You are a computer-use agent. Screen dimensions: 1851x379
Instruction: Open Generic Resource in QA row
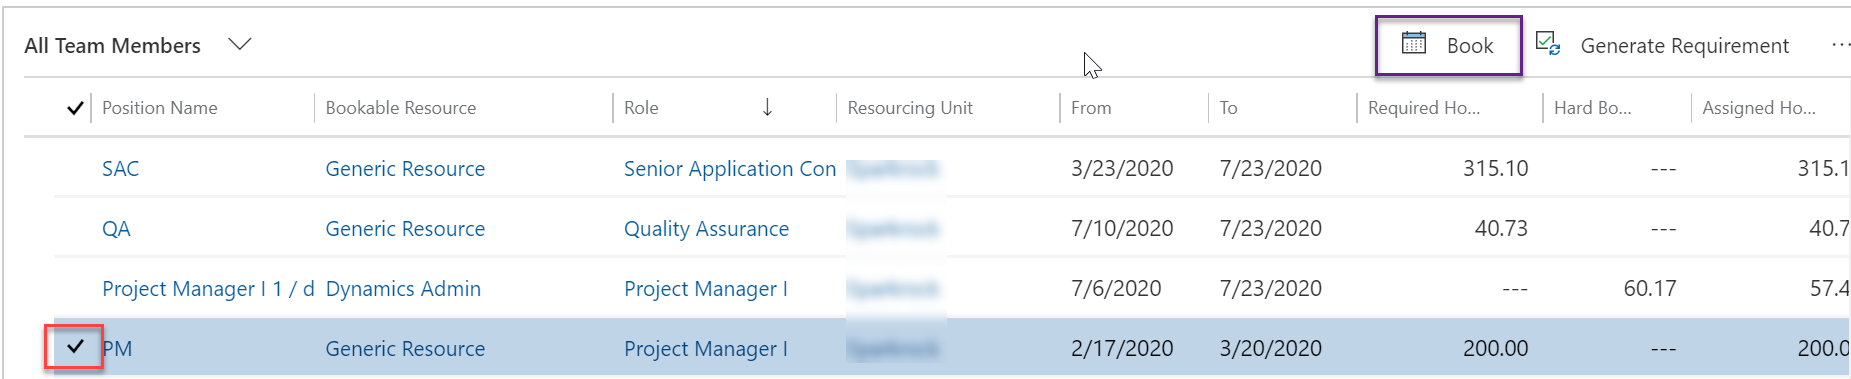point(405,228)
